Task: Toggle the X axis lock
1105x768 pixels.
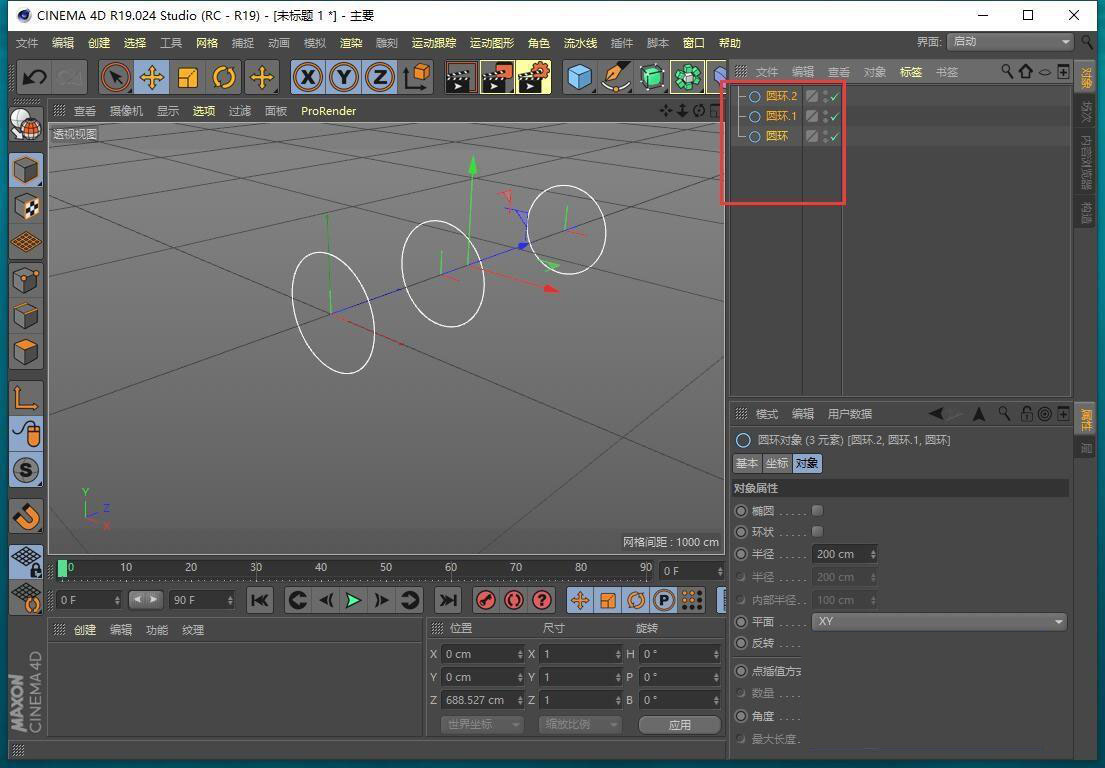Action: 308,77
